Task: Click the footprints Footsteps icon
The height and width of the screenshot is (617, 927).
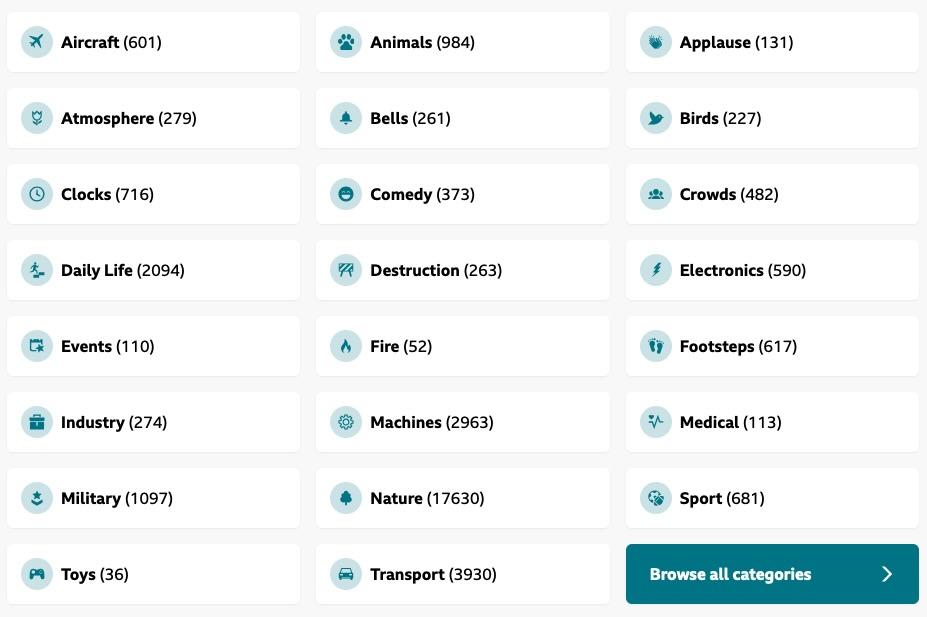Action: pos(656,346)
